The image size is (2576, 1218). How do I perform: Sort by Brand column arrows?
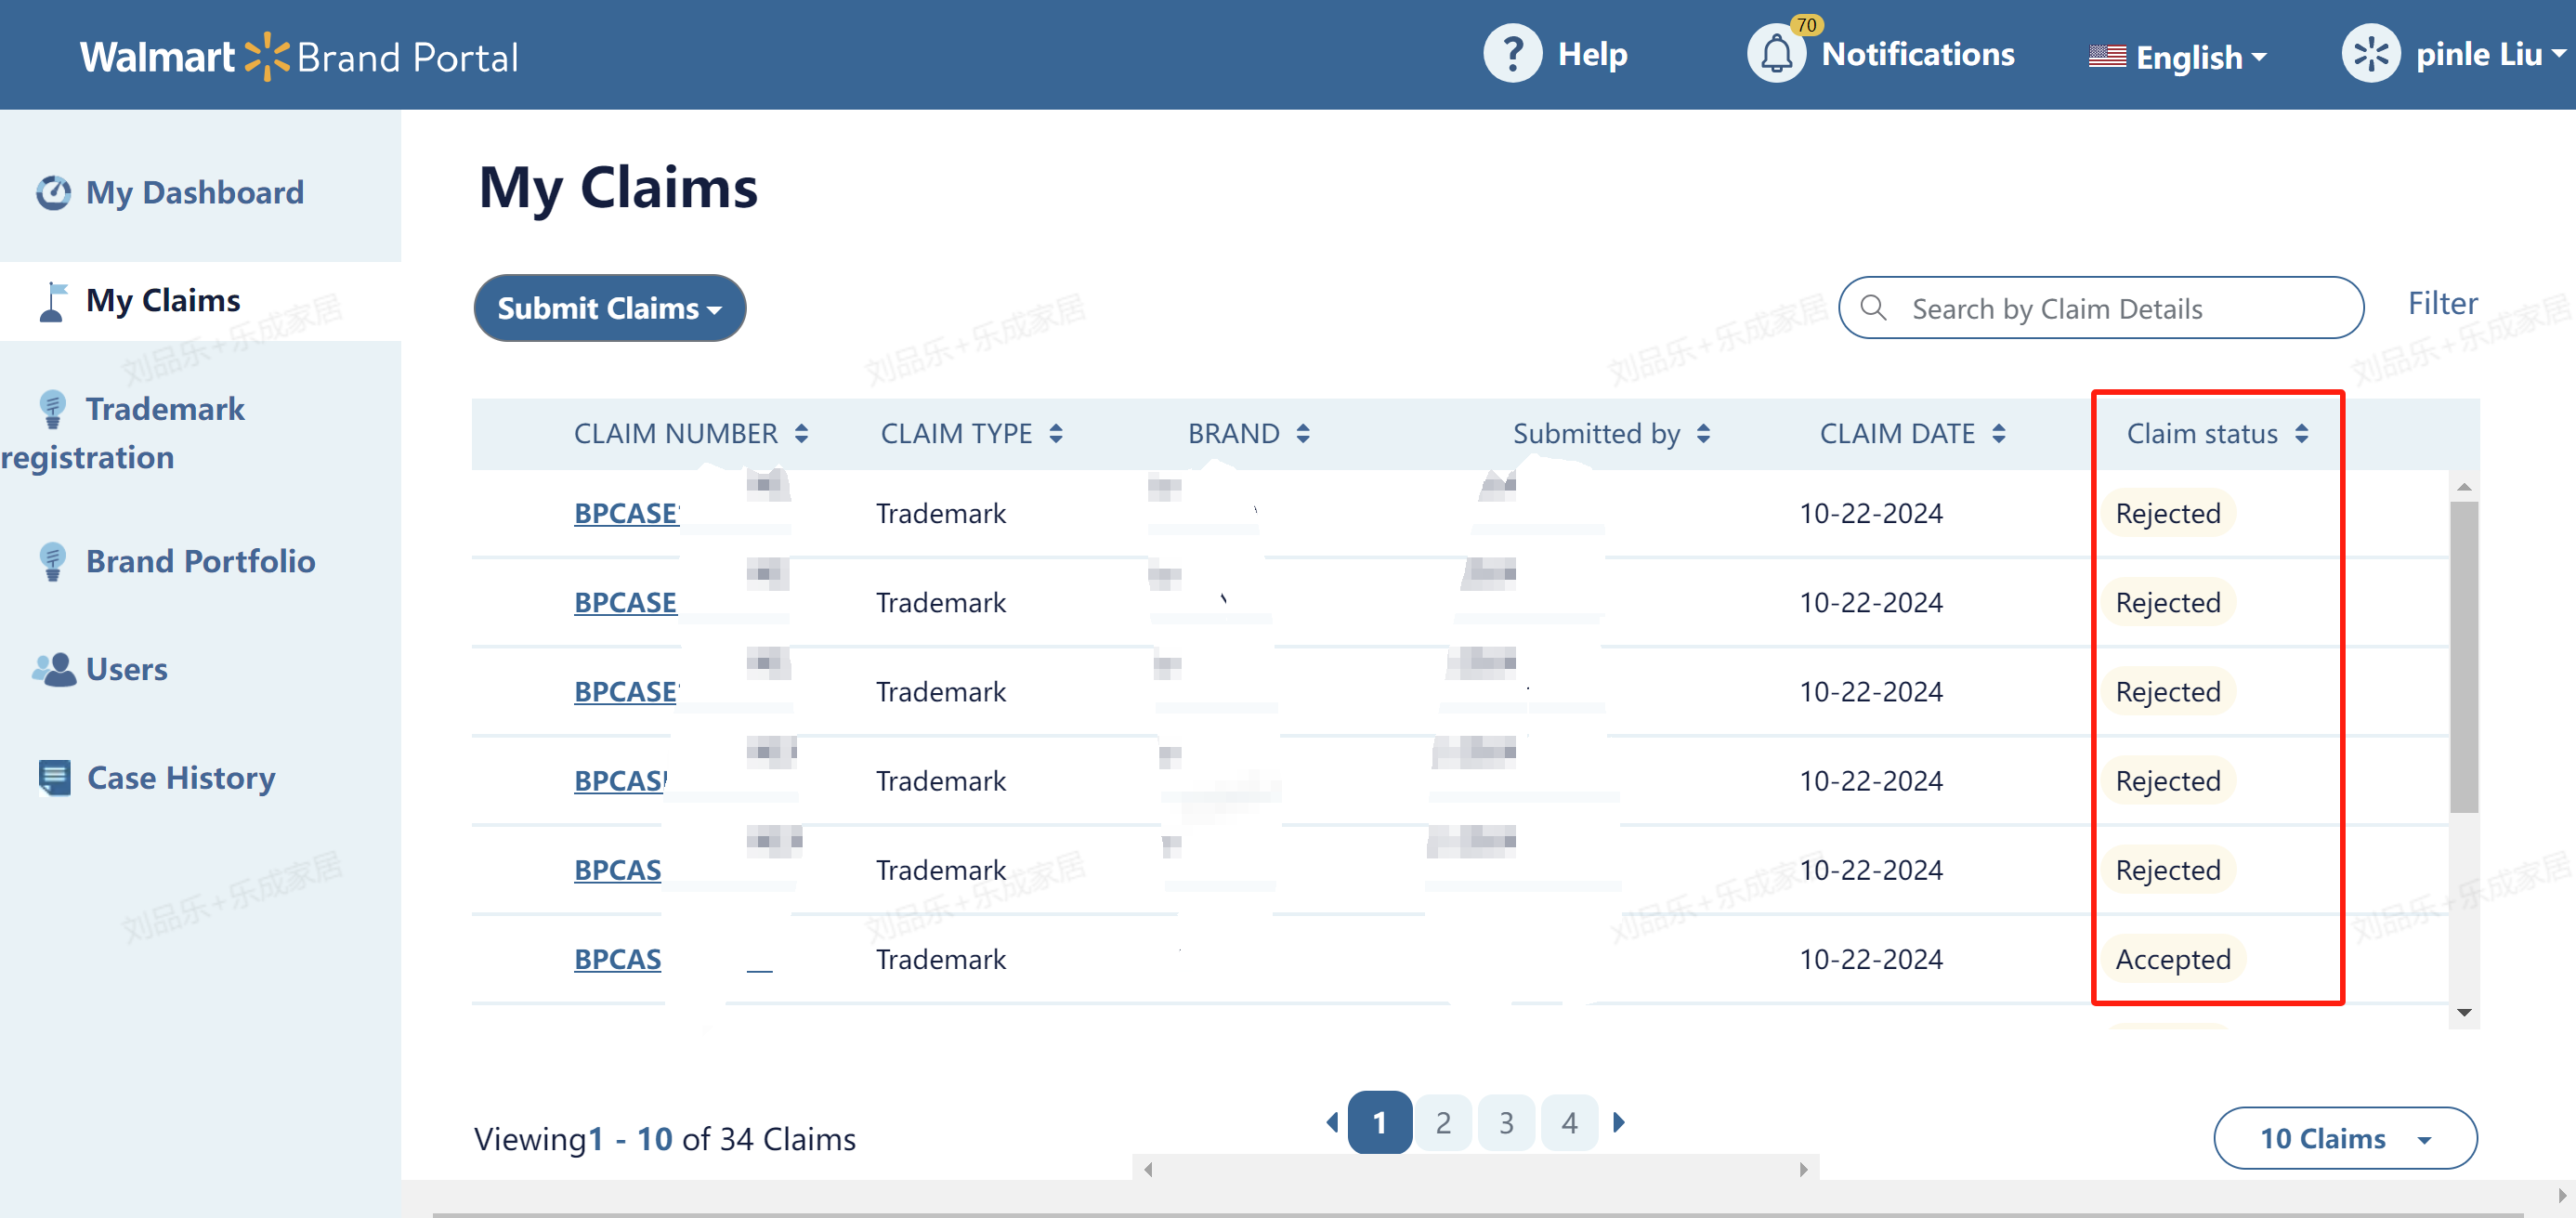(1302, 433)
